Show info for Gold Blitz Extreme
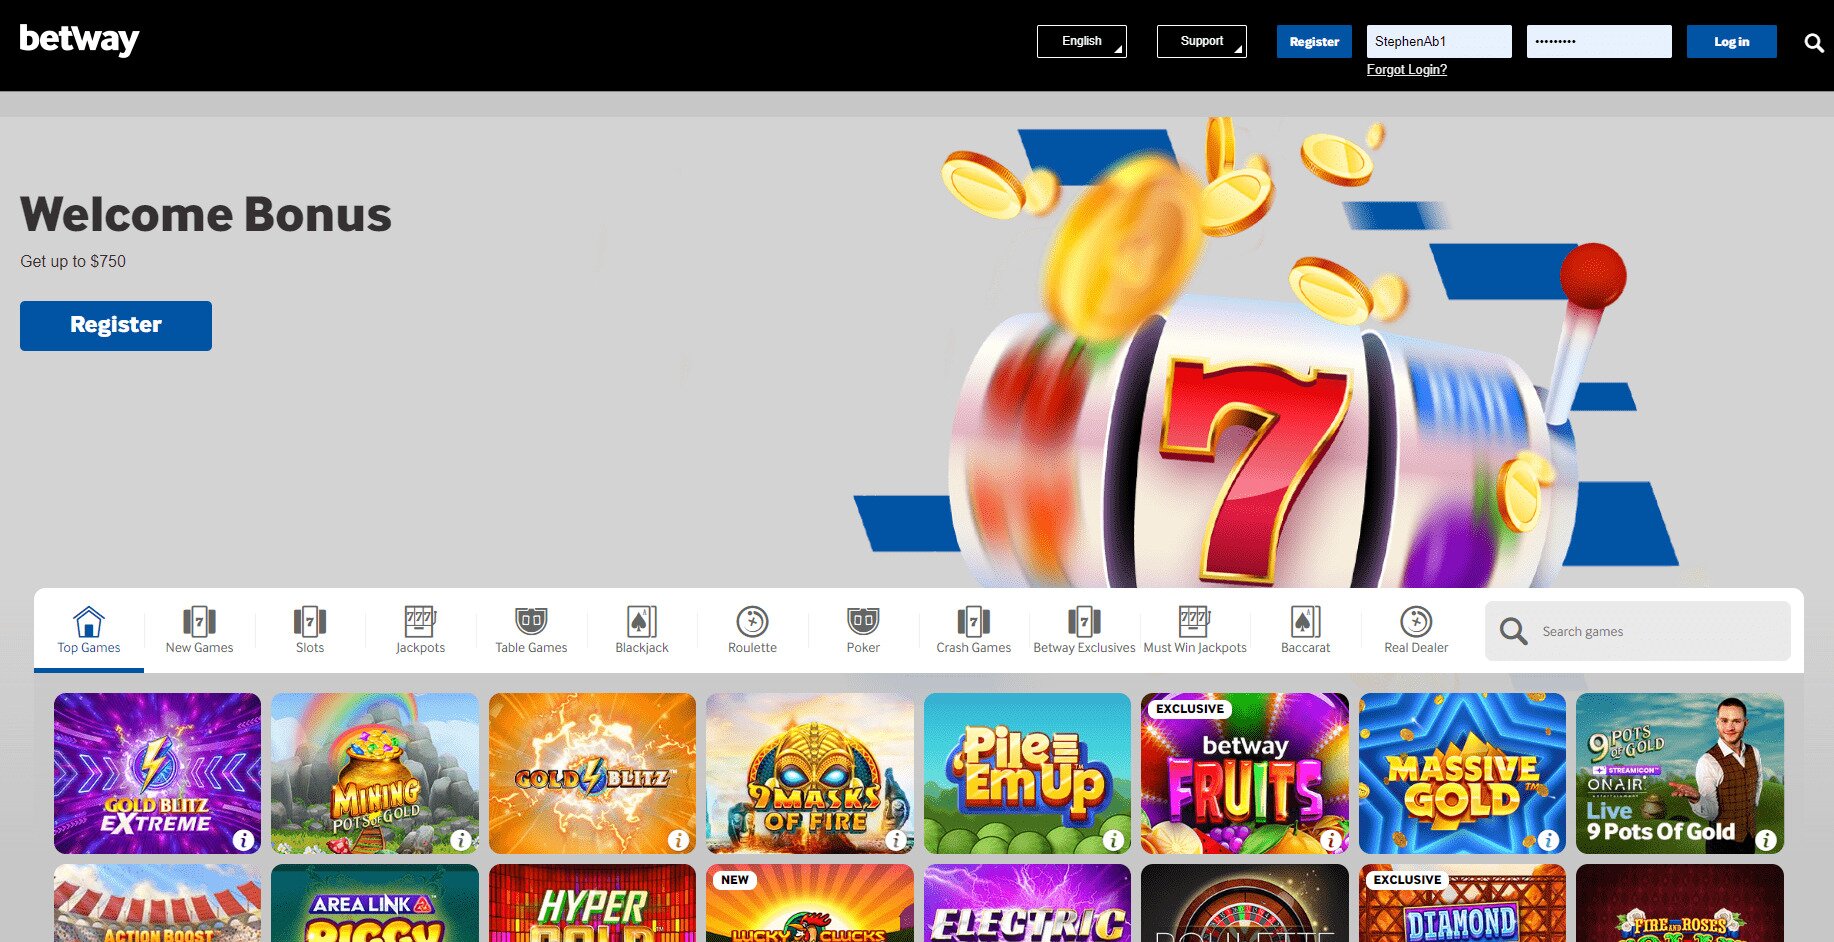 tap(243, 840)
